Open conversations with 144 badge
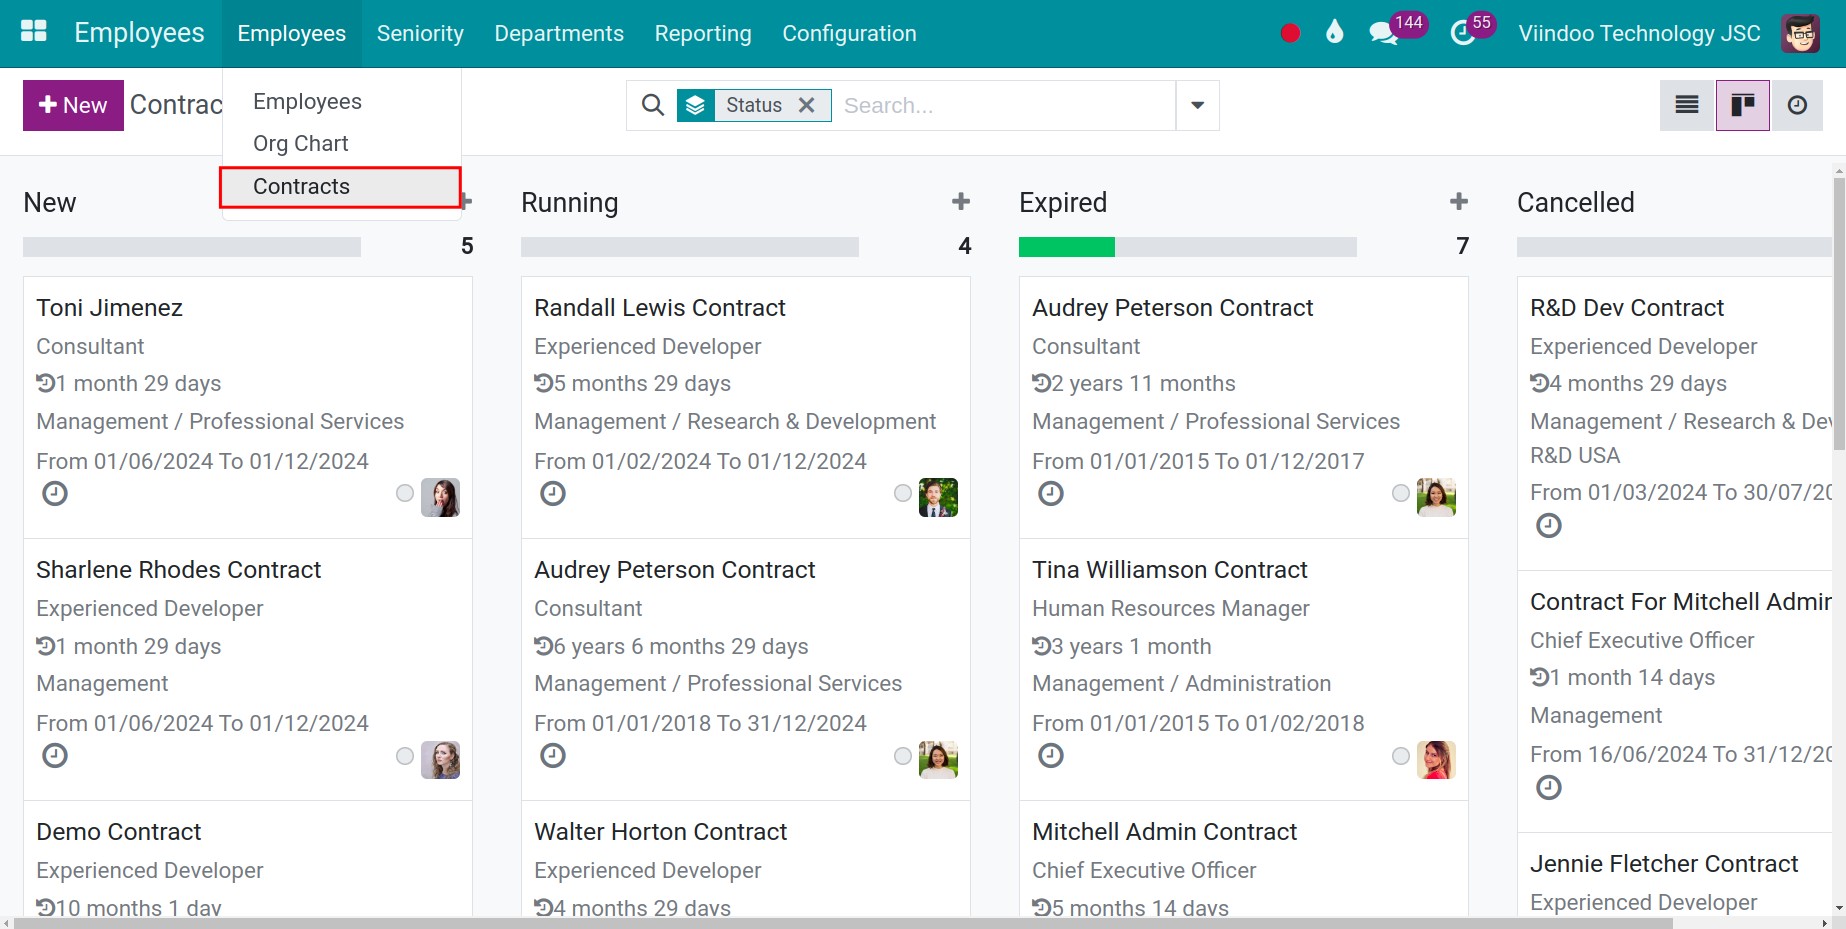This screenshot has height=929, width=1846. click(1396, 31)
